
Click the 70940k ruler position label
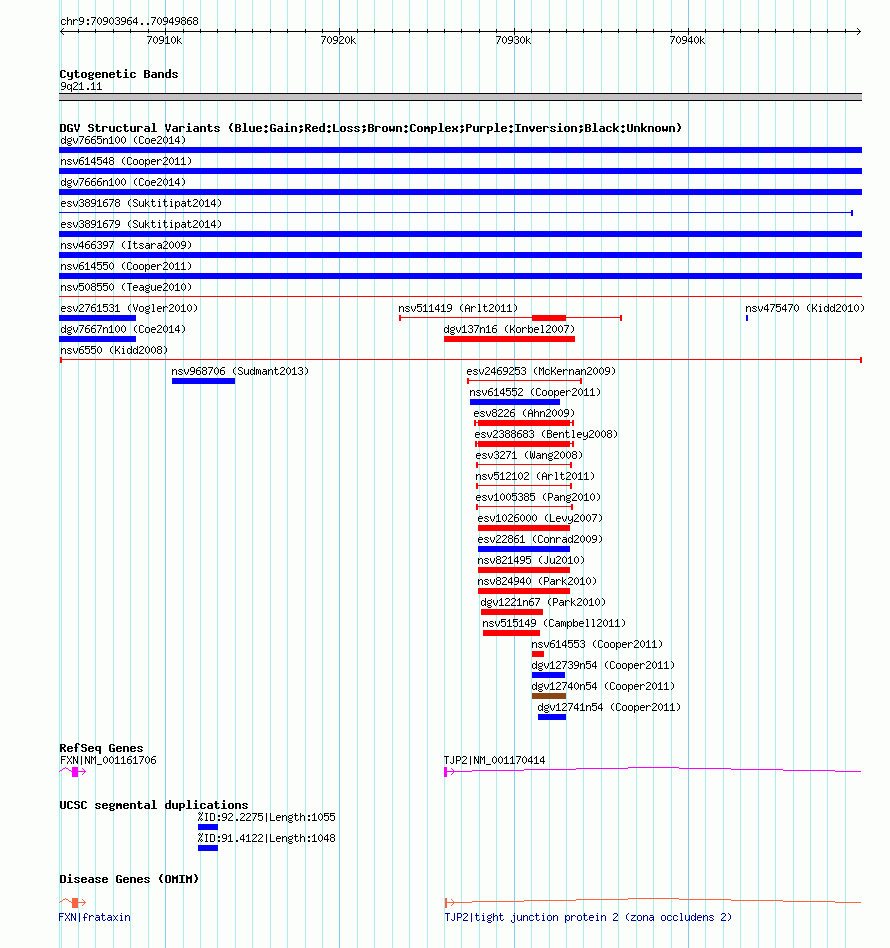(687, 41)
